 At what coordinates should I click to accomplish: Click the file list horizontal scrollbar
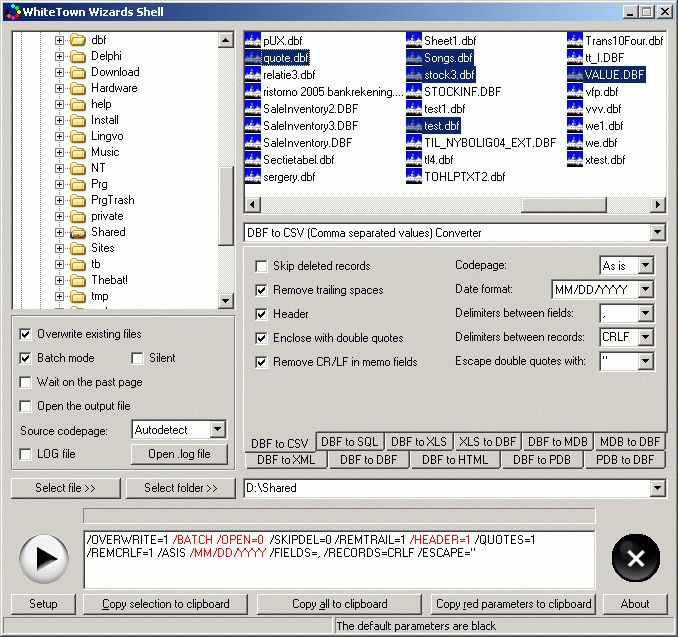455,205
